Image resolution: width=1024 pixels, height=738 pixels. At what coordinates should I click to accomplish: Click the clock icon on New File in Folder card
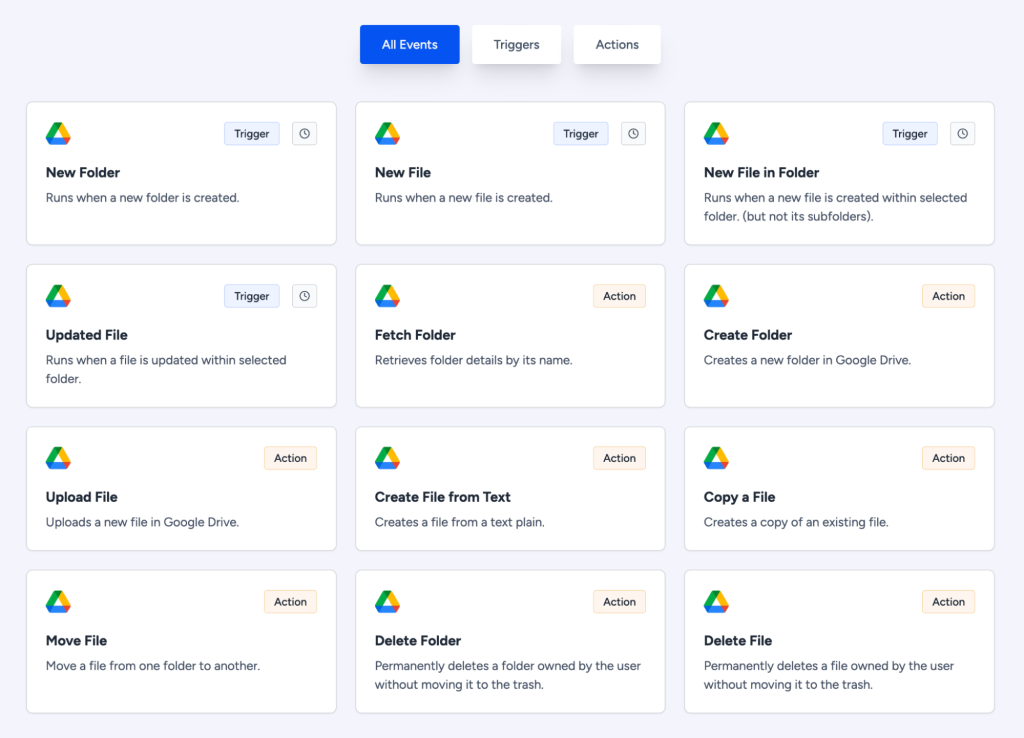pyautogui.click(x=962, y=133)
